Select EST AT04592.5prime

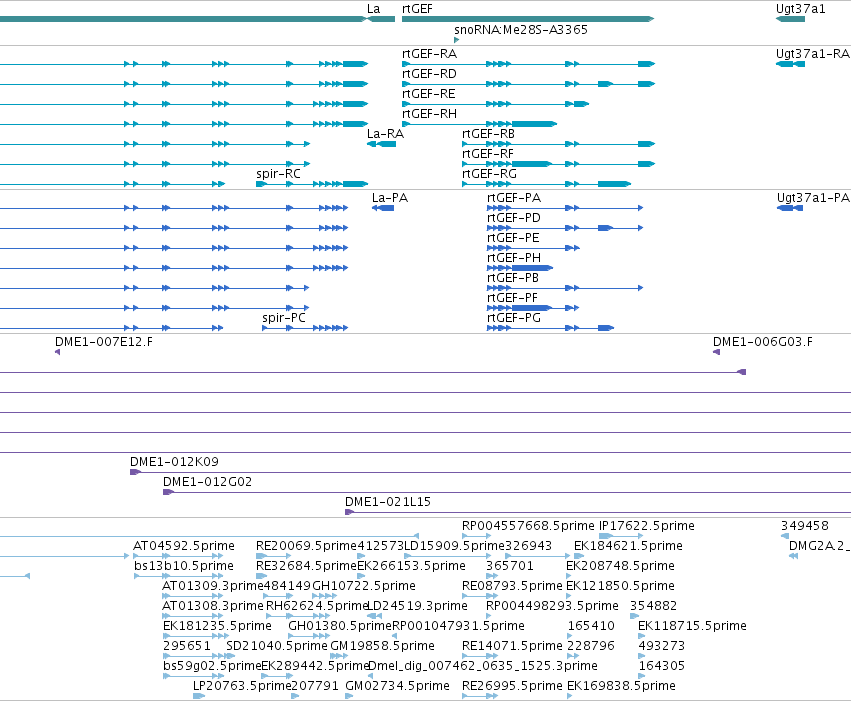tap(184, 546)
